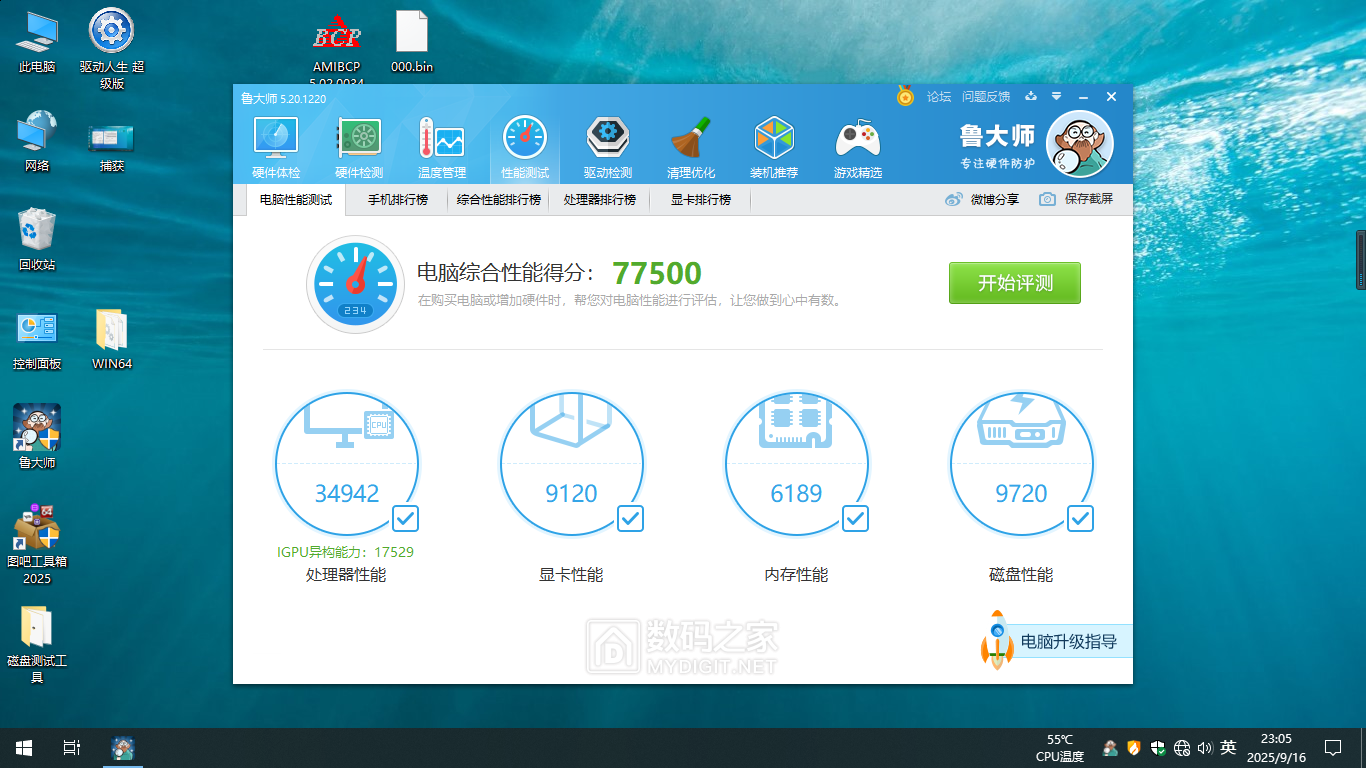Open the 问题反馈 feedback link
Screen dimensions: 1366x768
pyautogui.click(x=986, y=97)
